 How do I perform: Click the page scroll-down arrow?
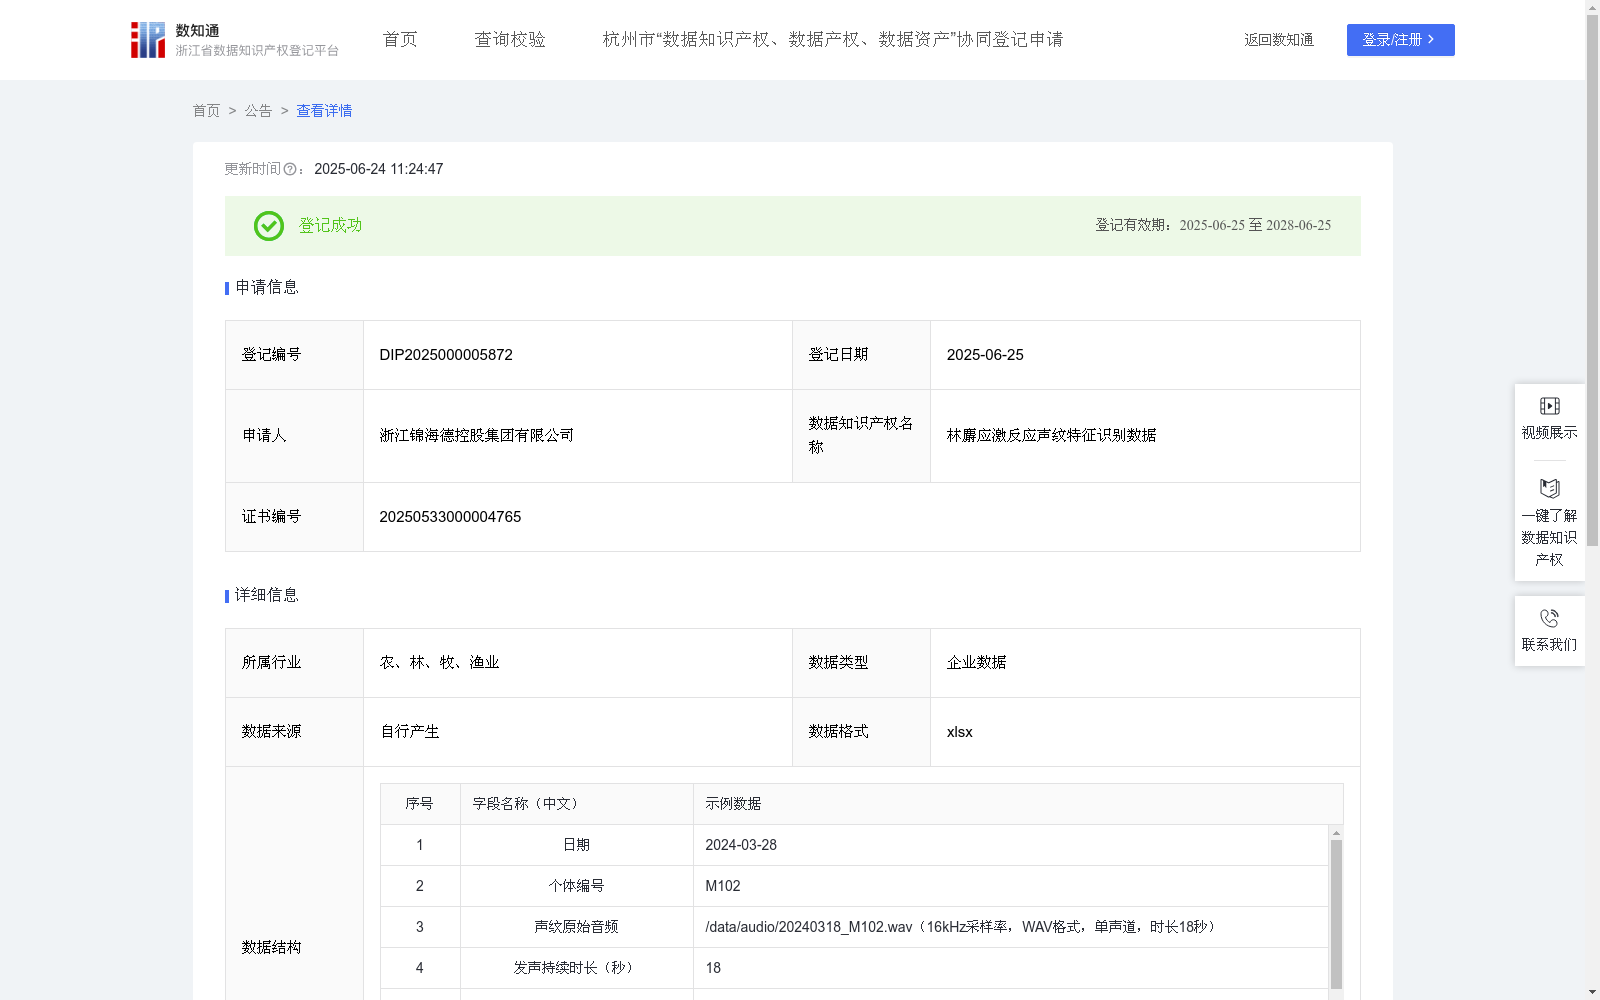[1592, 993]
